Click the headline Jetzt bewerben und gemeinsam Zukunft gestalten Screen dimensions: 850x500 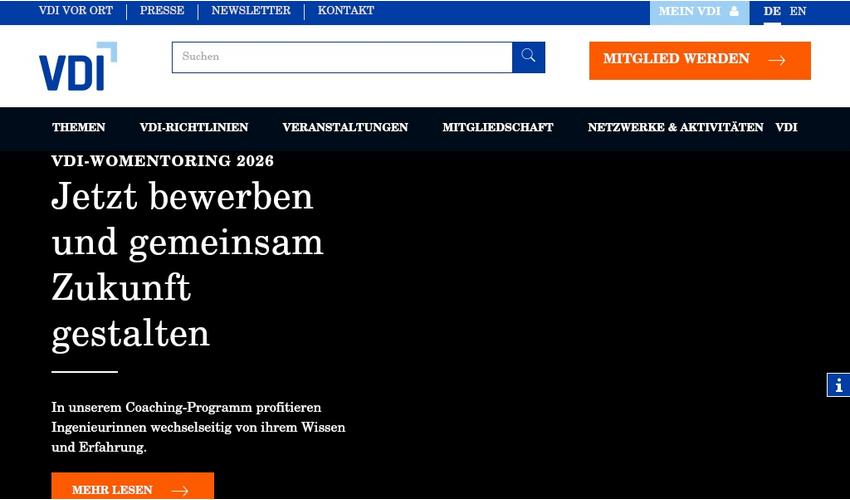pos(187,266)
